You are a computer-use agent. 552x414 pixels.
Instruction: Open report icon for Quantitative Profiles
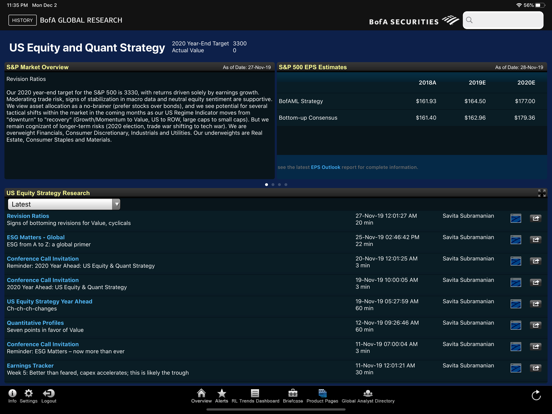[516, 326]
